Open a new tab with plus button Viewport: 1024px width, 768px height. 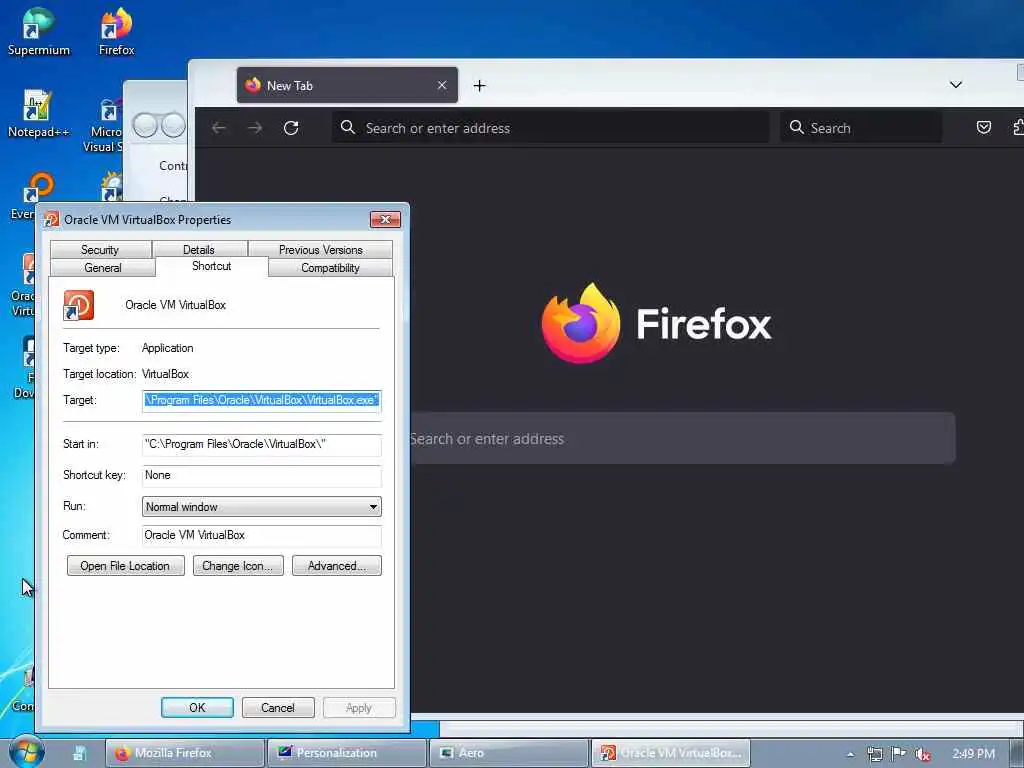479,86
